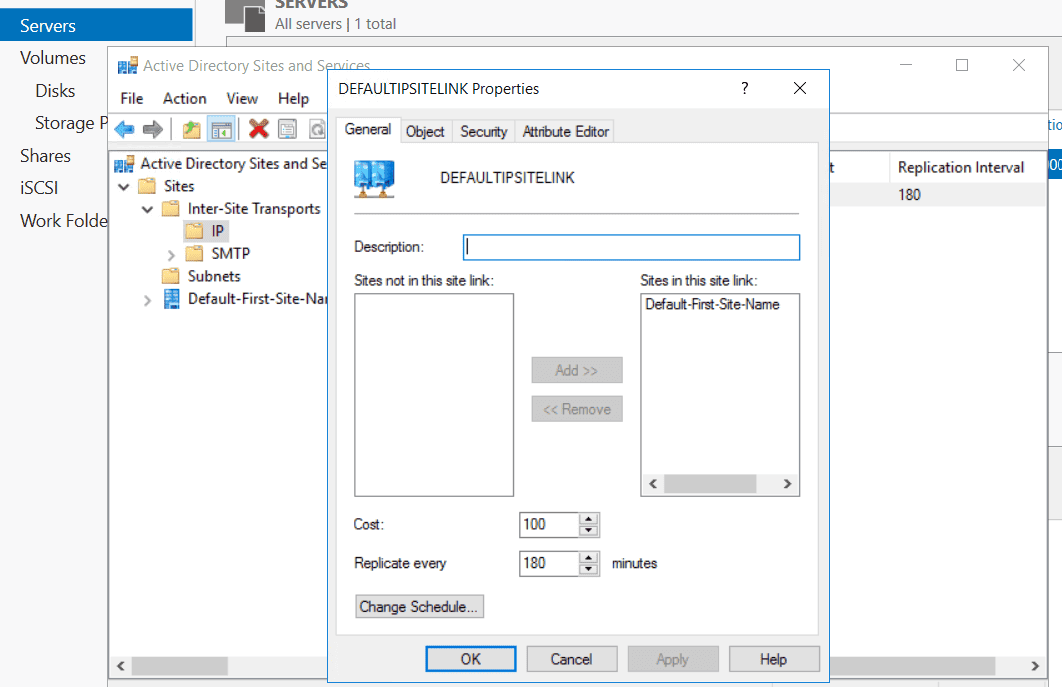The height and width of the screenshot is (687, 1062).
Task: Click the Active Directory Sites and Services title icon
Action: (127, 66)
